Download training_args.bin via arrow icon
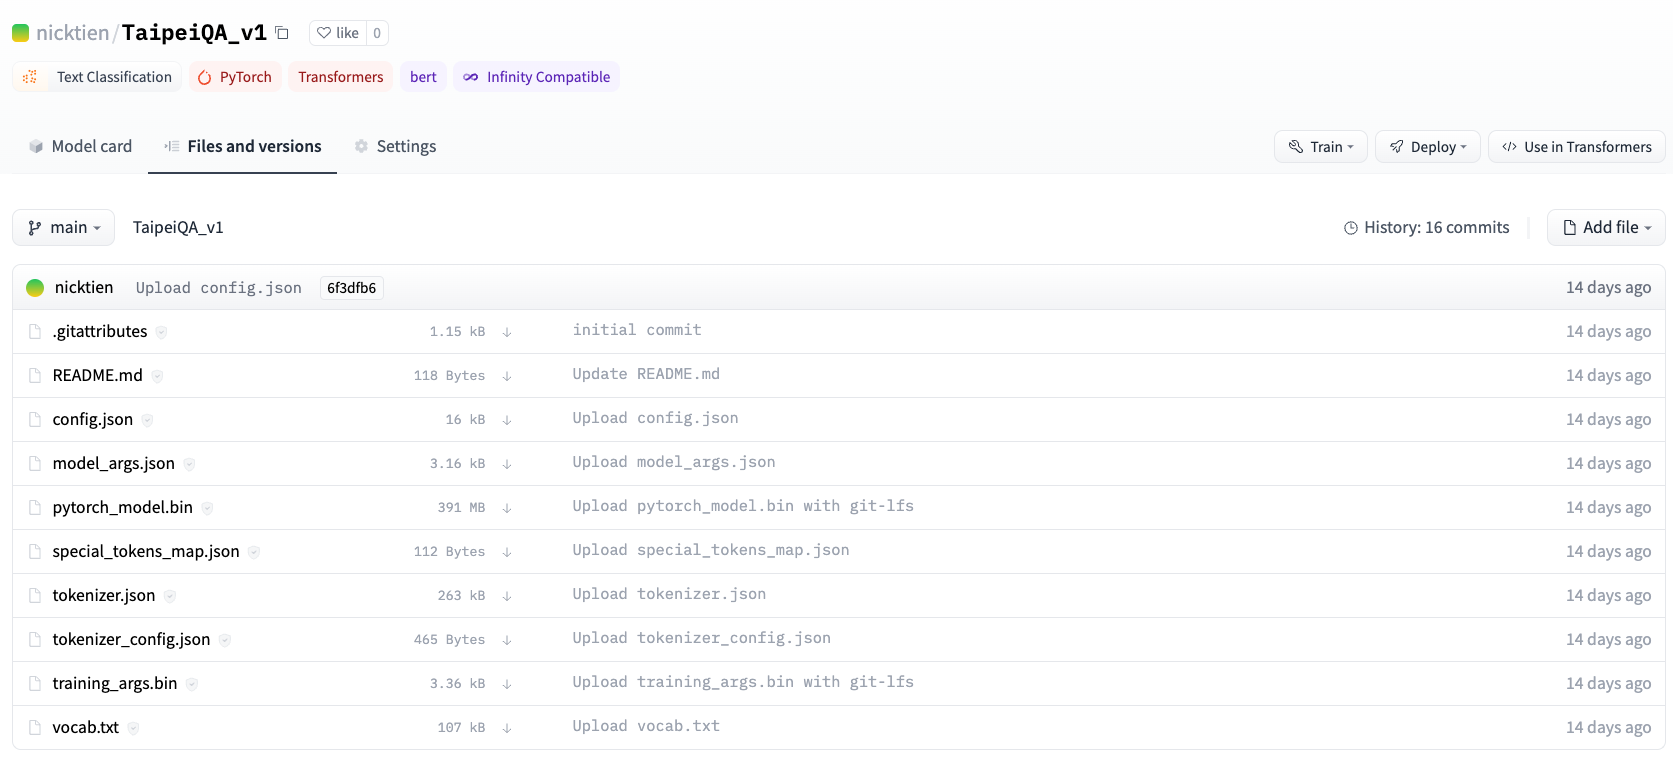This screenshot has width=1673, height=769. pyautogui.click(x=507, y=684)
